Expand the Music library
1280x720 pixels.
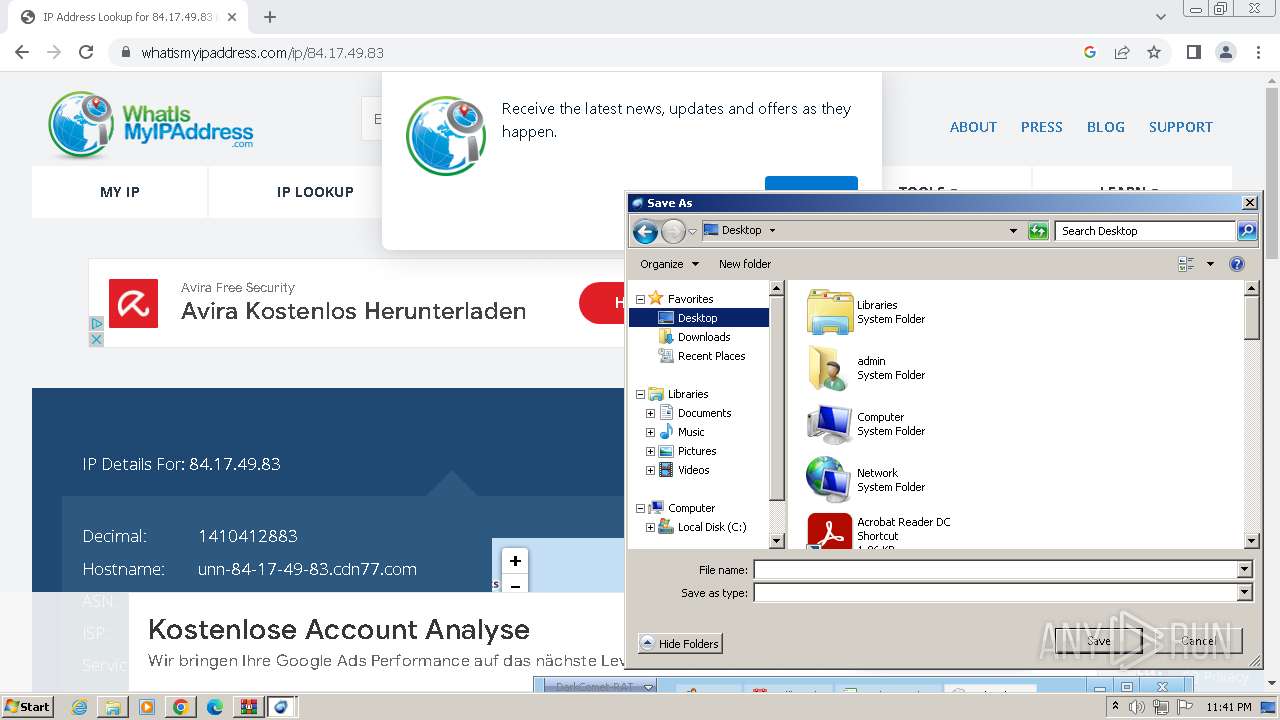650,432
